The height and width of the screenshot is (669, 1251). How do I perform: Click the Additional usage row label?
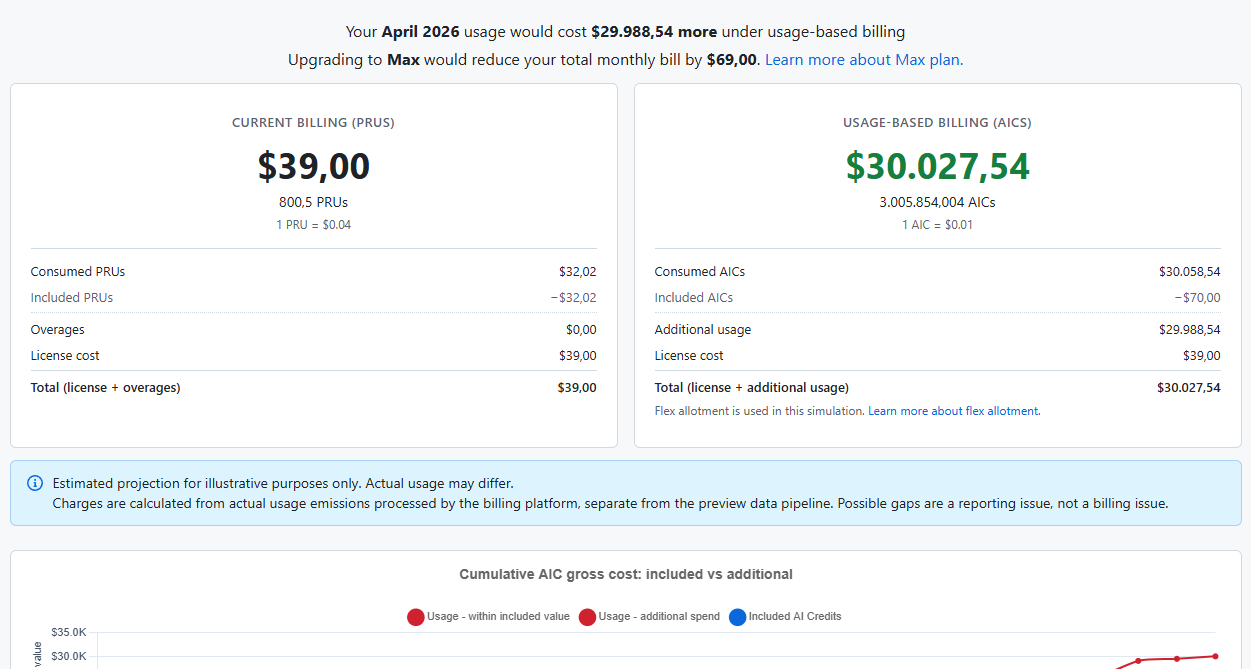coord(703,330)
